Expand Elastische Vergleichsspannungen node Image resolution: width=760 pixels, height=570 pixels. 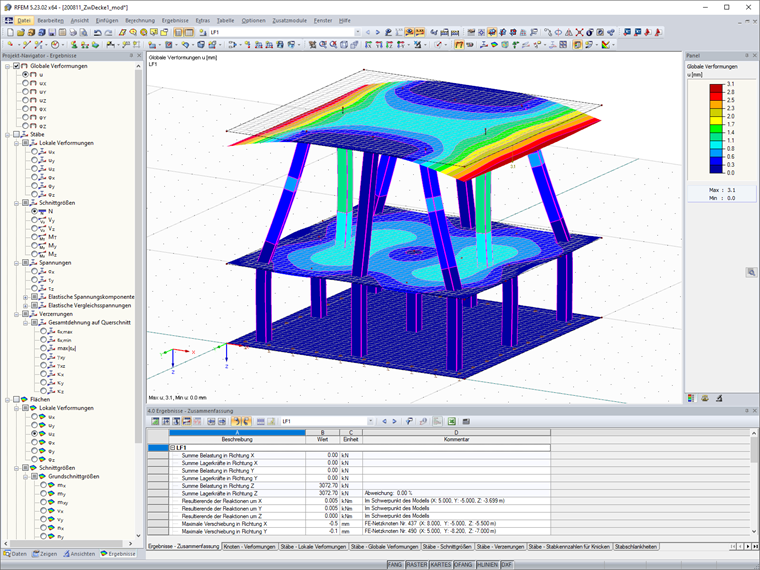(25, 305)
